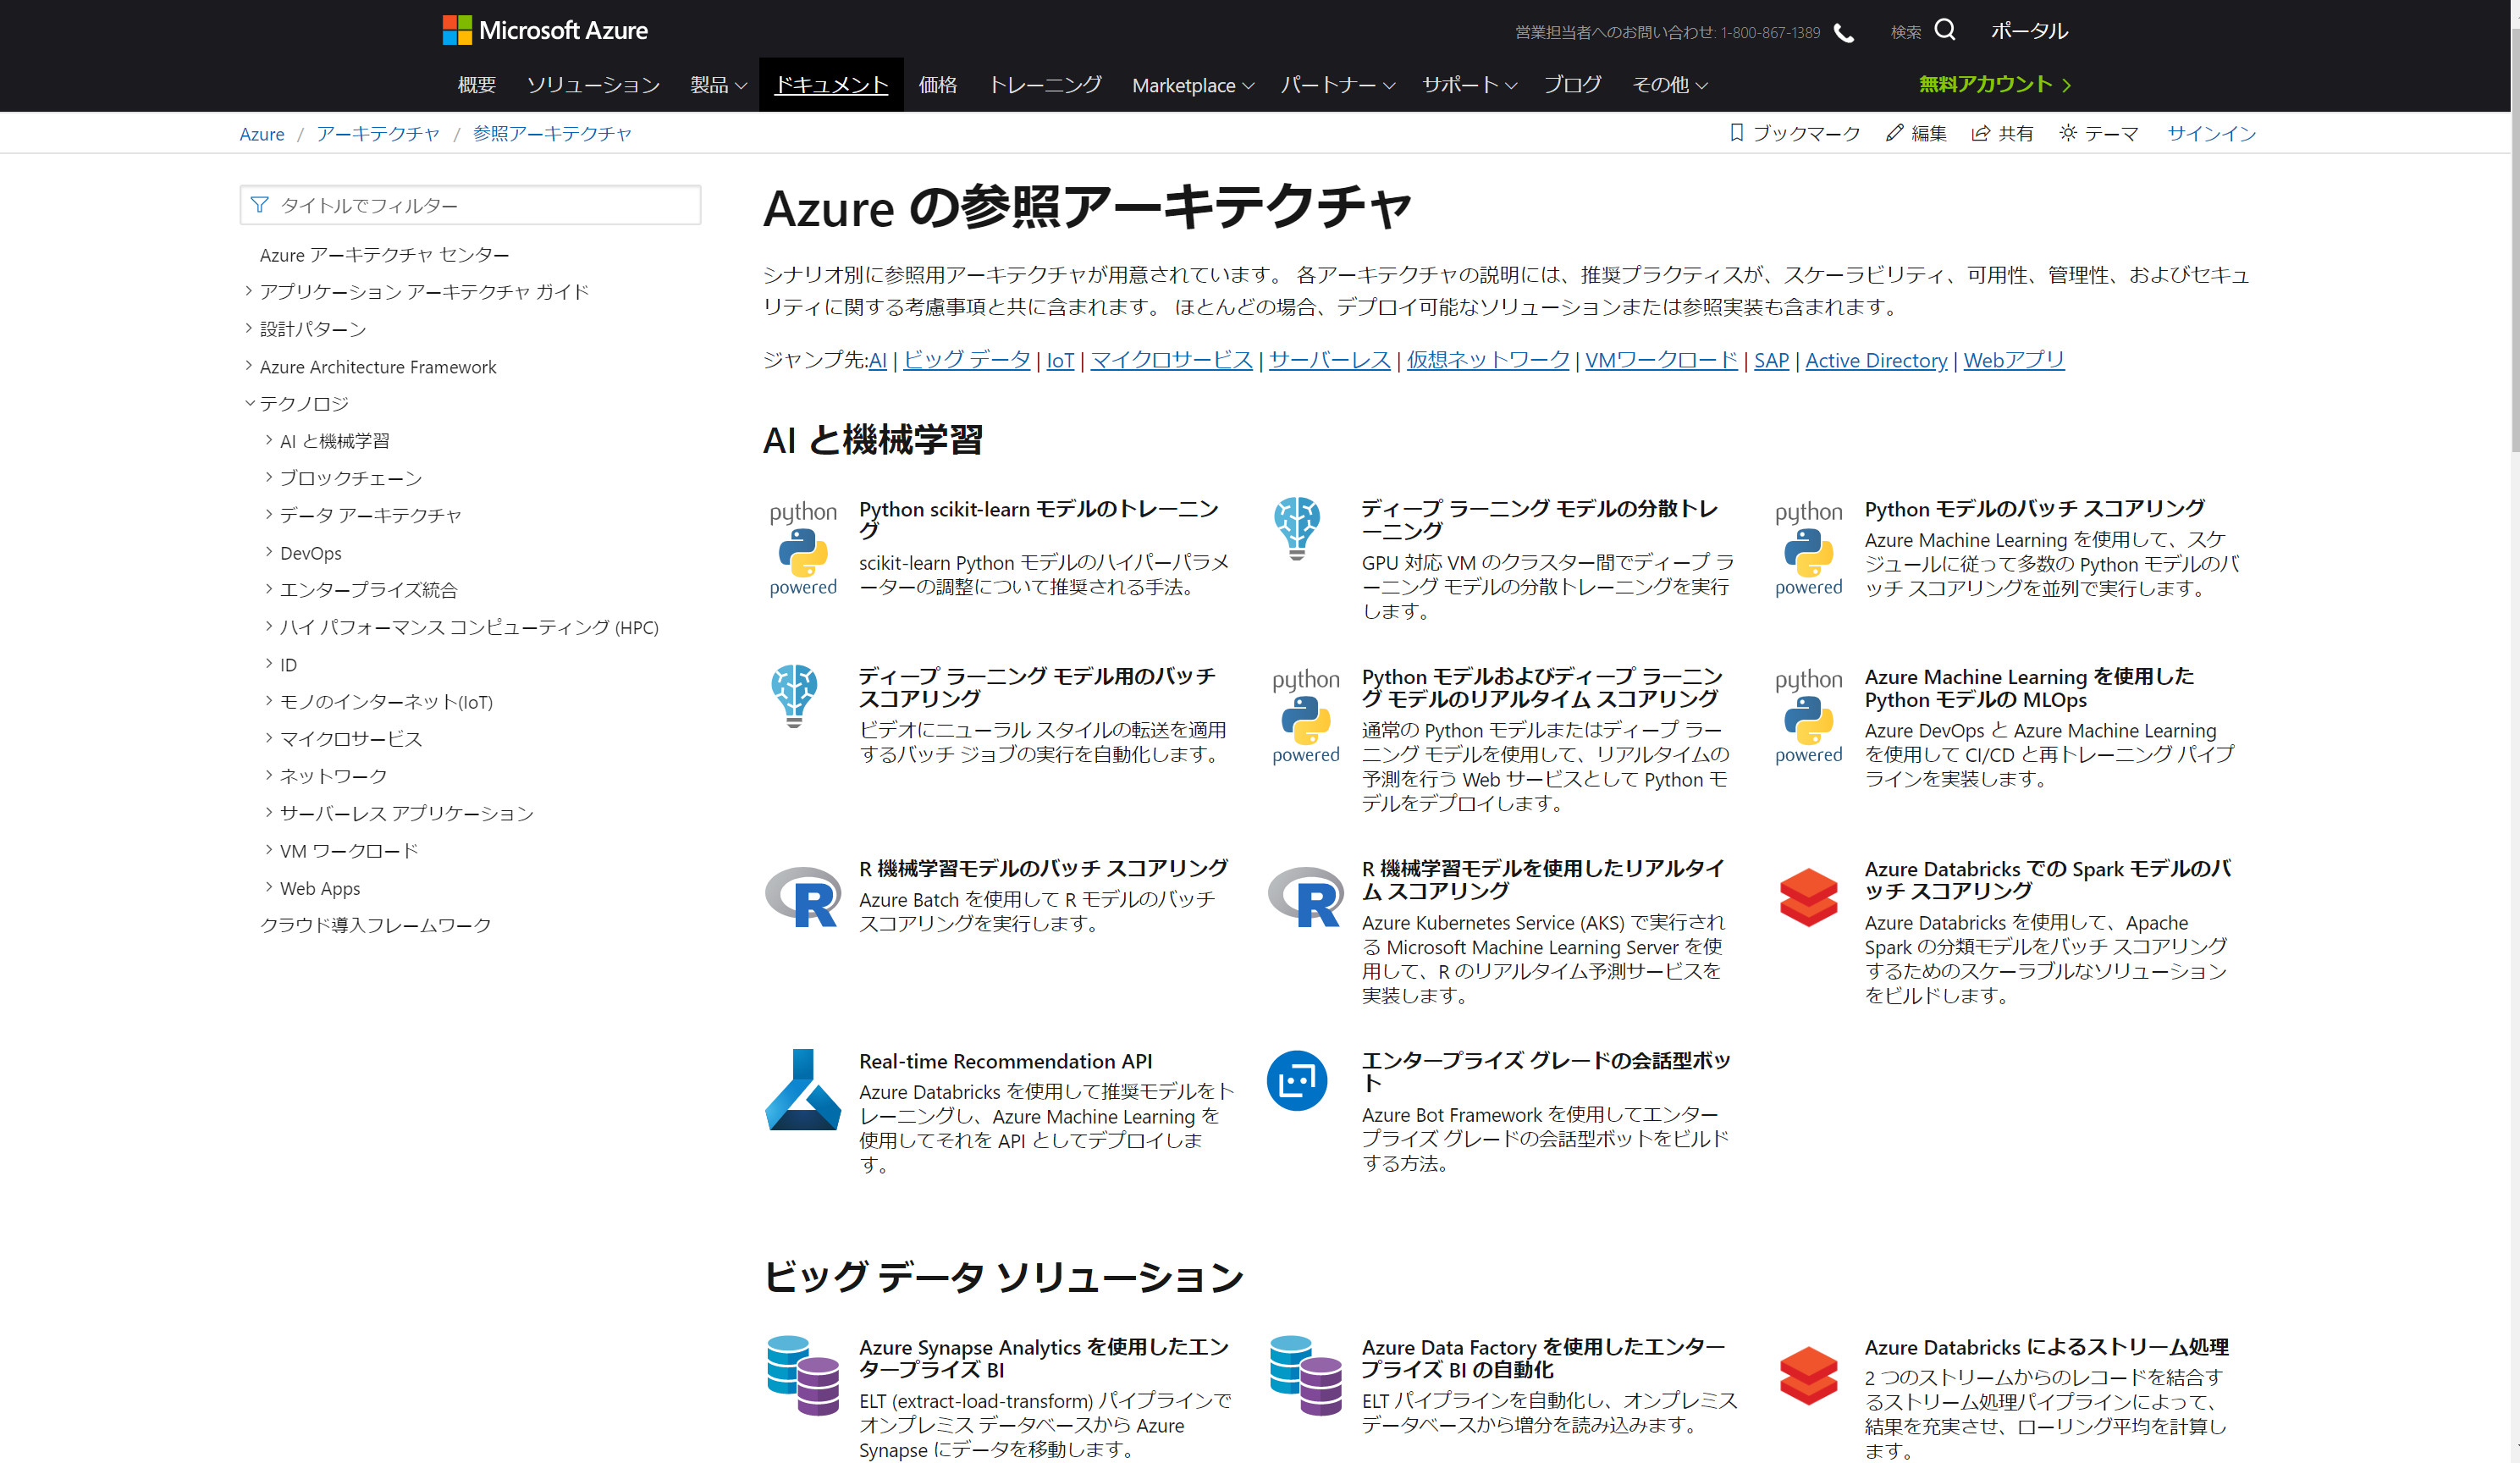Open the 製品 dropdown menu
The width and height of the screenshot is (2520, 1463).
(x=717, y=85)
